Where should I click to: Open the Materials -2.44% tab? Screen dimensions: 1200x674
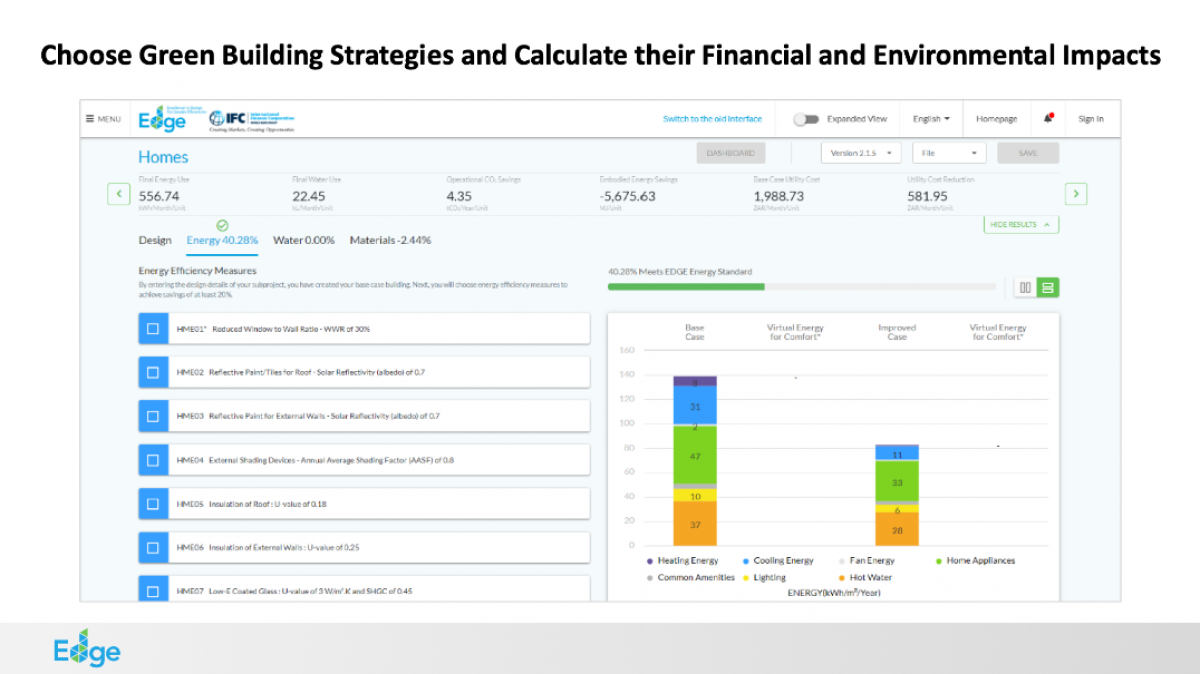pos(390,240)
